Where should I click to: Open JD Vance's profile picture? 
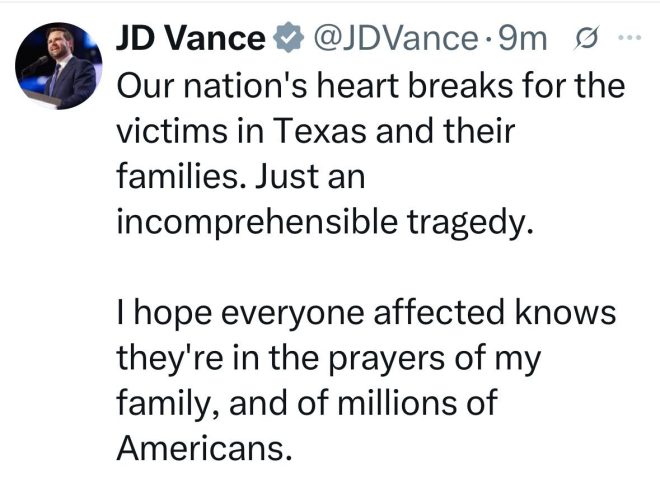58,66
